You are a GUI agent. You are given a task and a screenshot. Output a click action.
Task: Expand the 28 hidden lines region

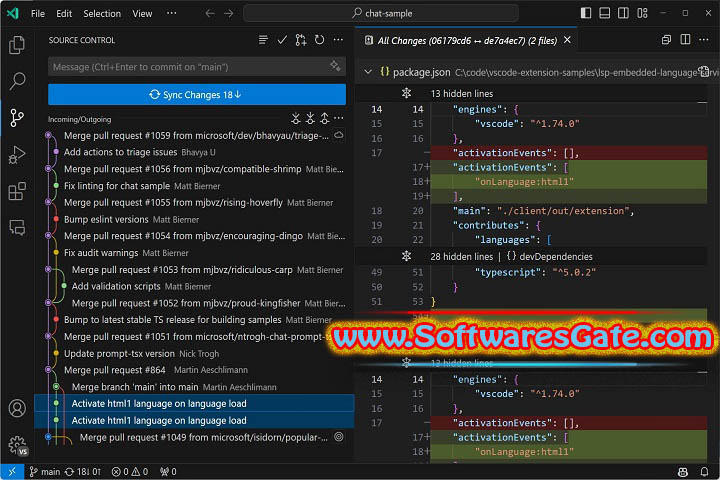[406, 256]
